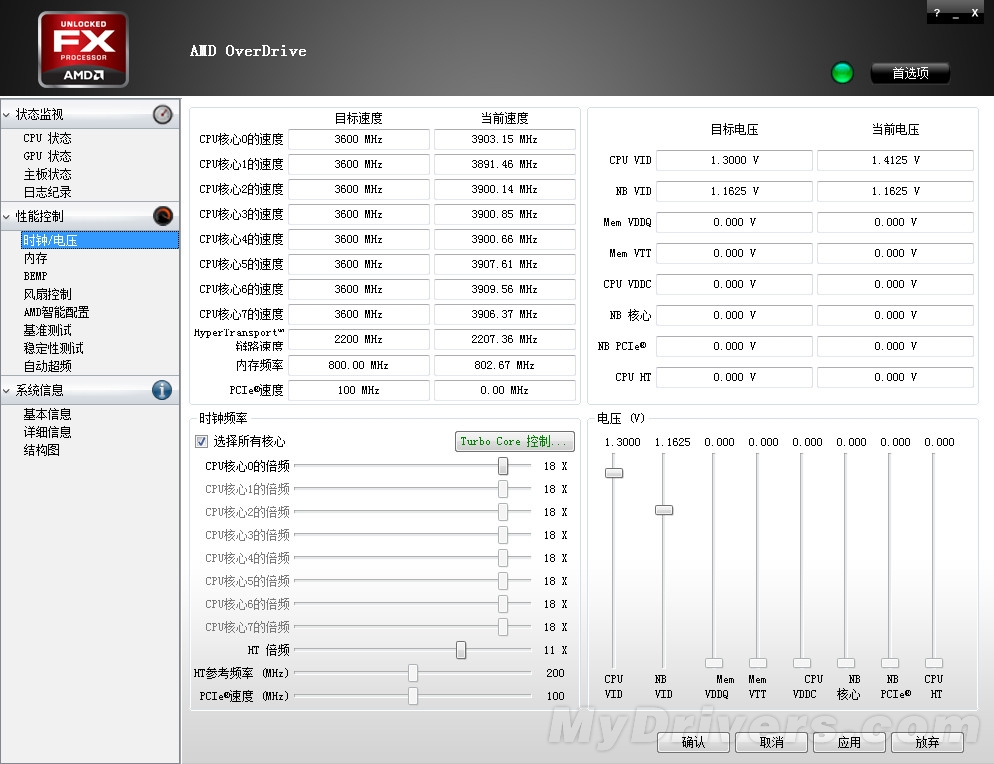
Task: Click the HT 倍频 slider handle
Action: click(461, 650)
